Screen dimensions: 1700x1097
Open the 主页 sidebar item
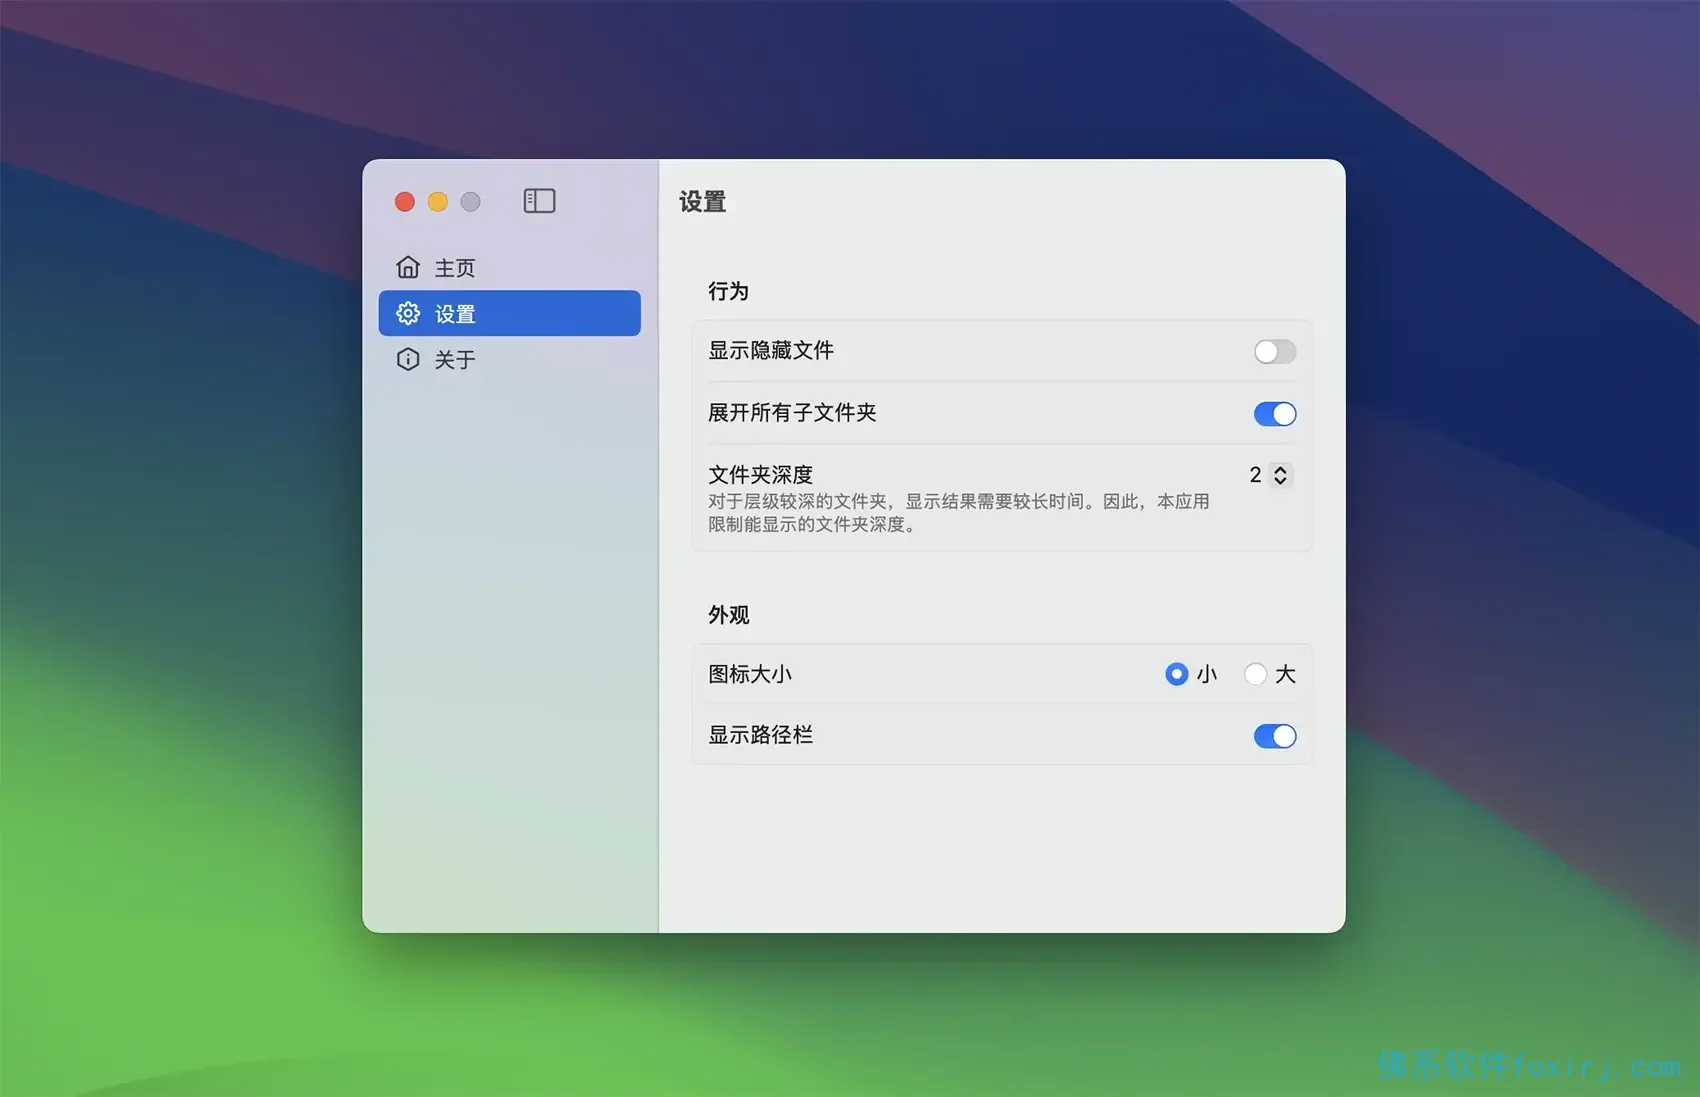(509, 267)
